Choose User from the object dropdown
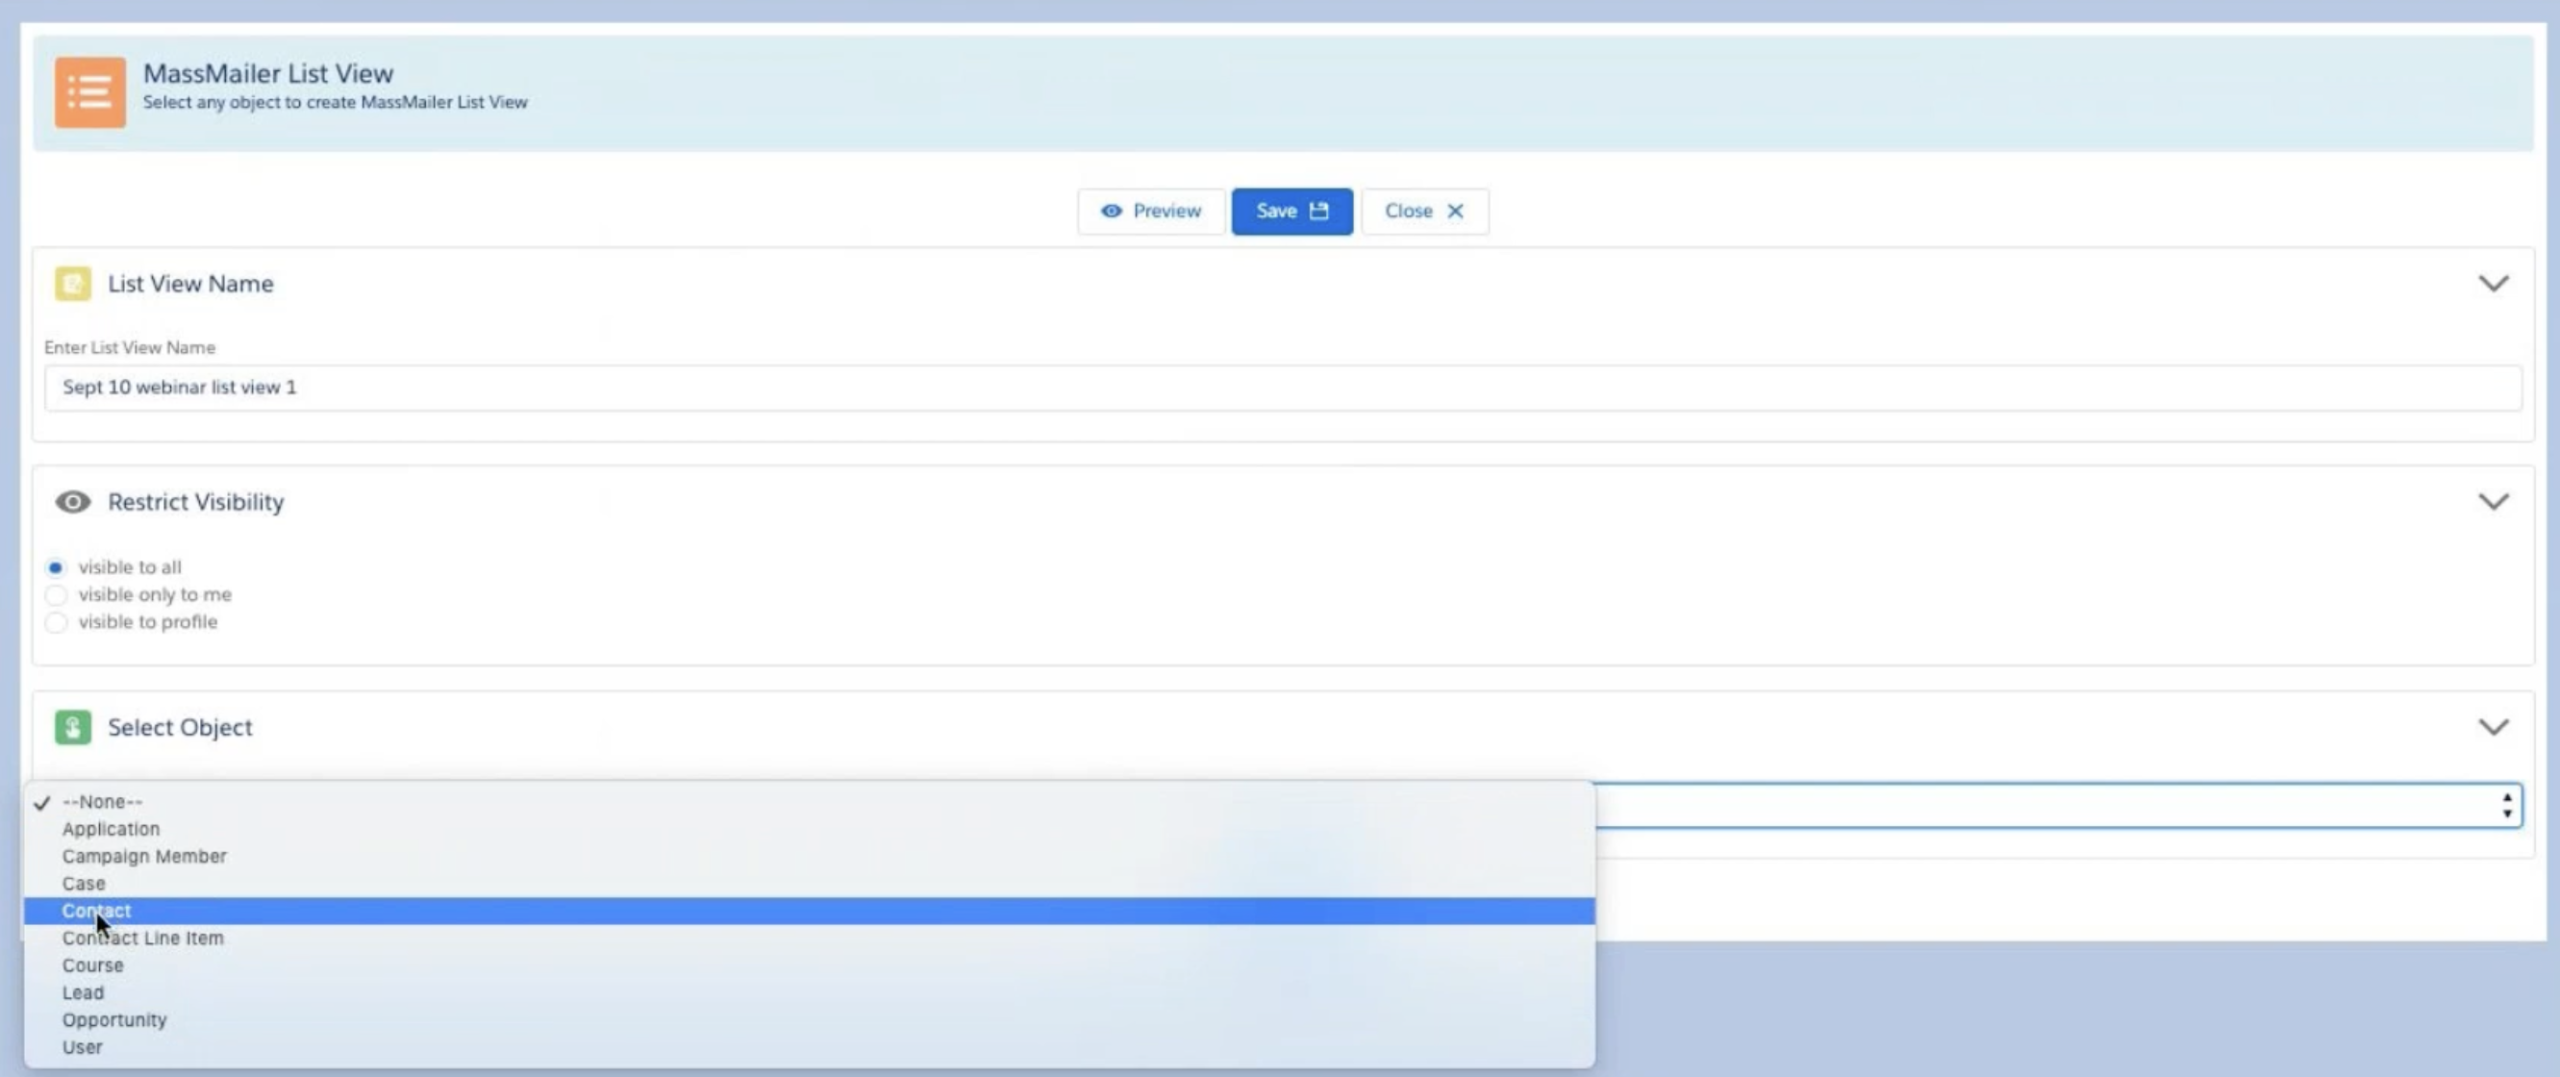This screenshot has width=2560, height=1077. (x=809, y=1048)
